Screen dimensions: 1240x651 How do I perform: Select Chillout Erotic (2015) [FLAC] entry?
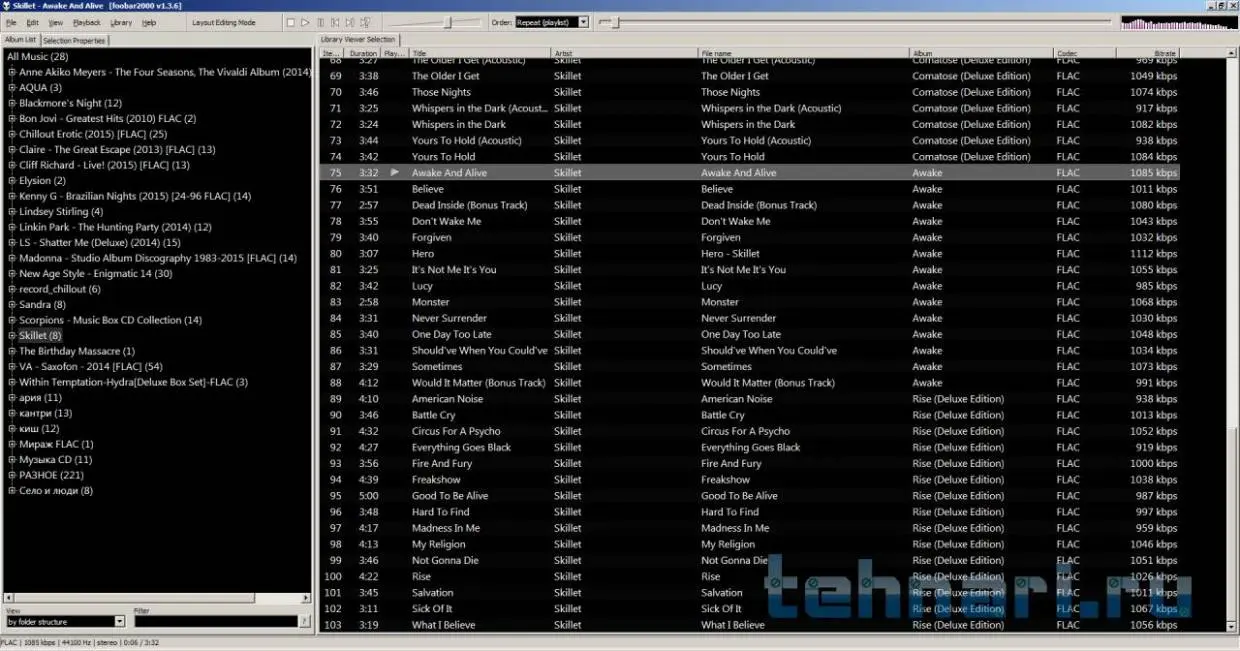coord(93,134)
